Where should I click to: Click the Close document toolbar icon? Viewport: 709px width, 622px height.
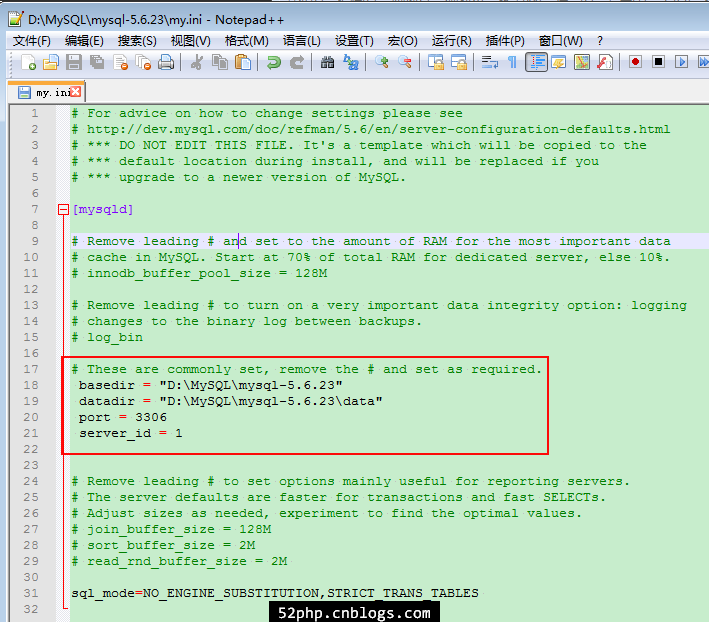120,62
